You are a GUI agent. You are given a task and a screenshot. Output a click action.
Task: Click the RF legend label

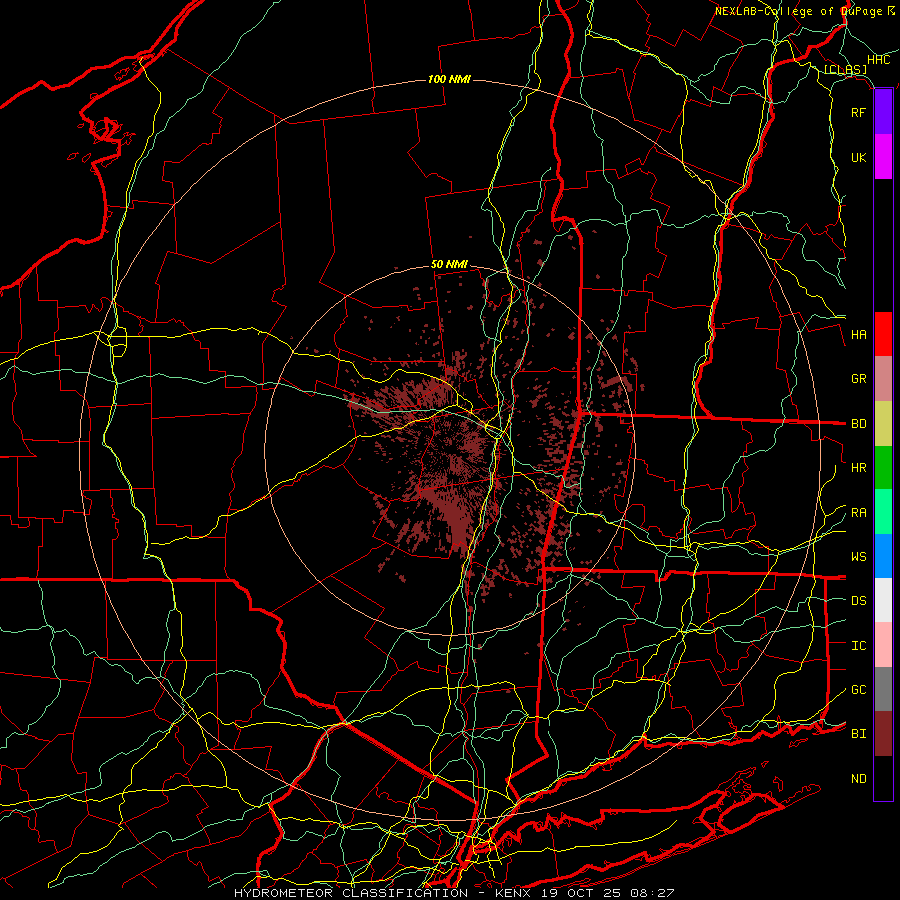click(x=858, y=112)
